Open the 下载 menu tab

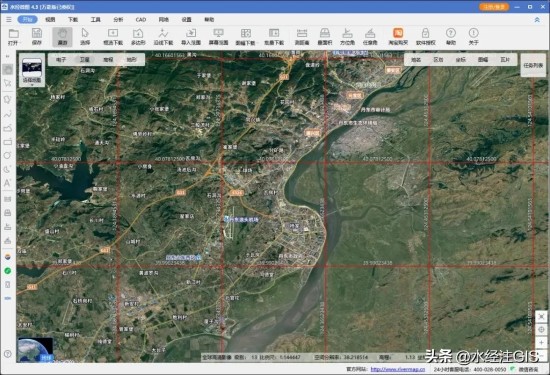pos(73,20)
